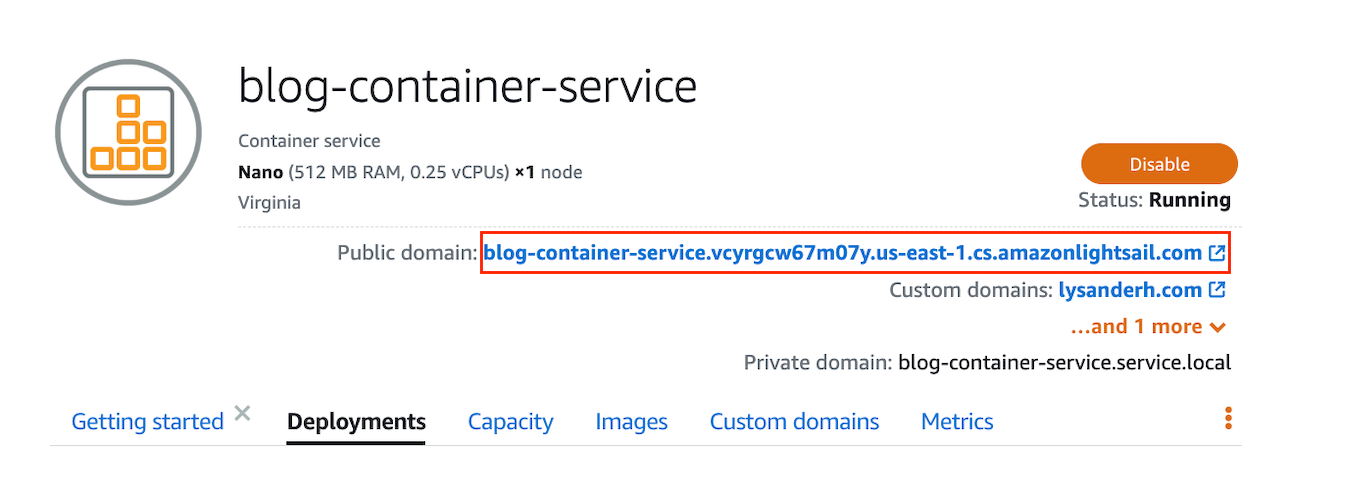Select the Deployments tab
Screen dimensions: 1348x478
click(x=356, y=422)
